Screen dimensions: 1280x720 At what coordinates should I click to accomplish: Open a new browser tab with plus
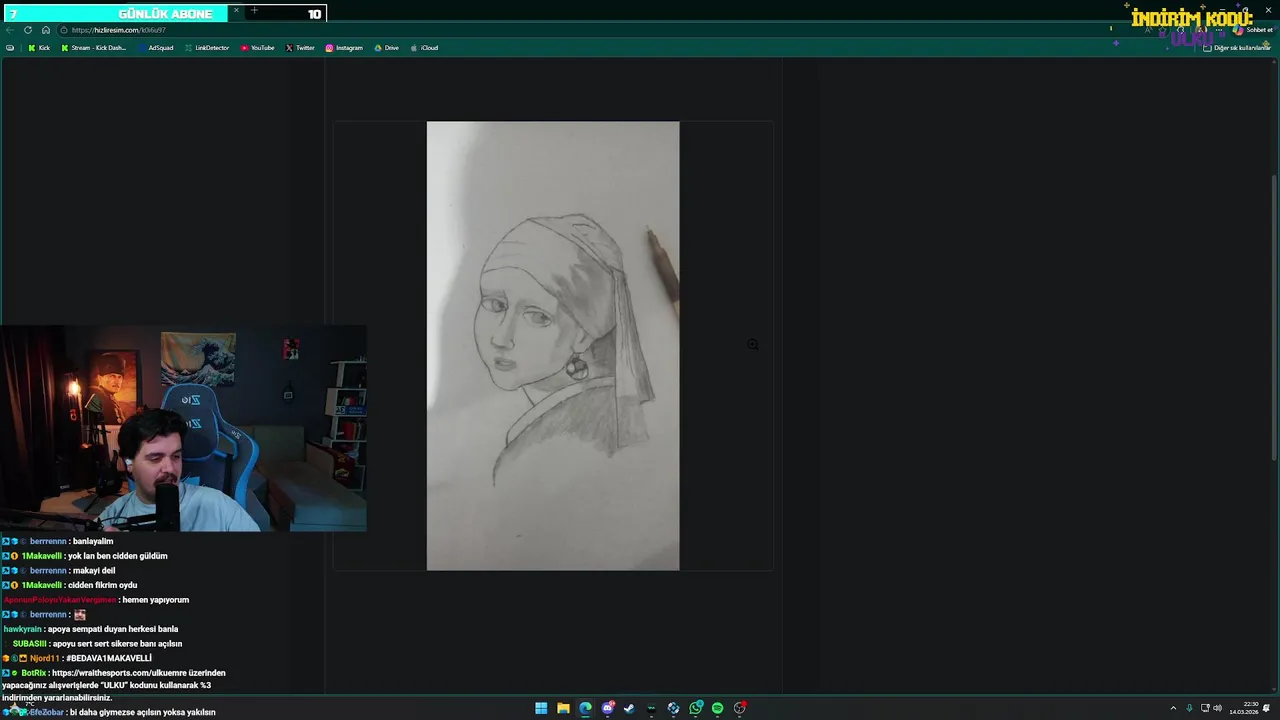pos(254,11)
